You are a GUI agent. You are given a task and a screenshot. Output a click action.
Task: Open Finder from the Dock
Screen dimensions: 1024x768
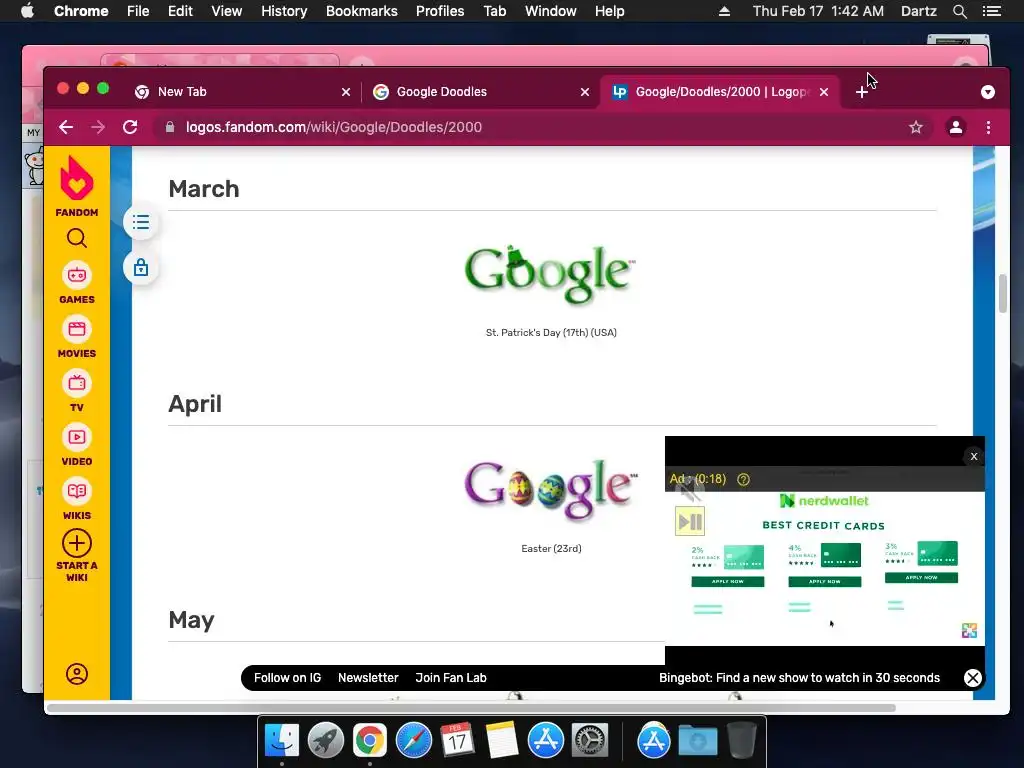(x=281, y=741)
